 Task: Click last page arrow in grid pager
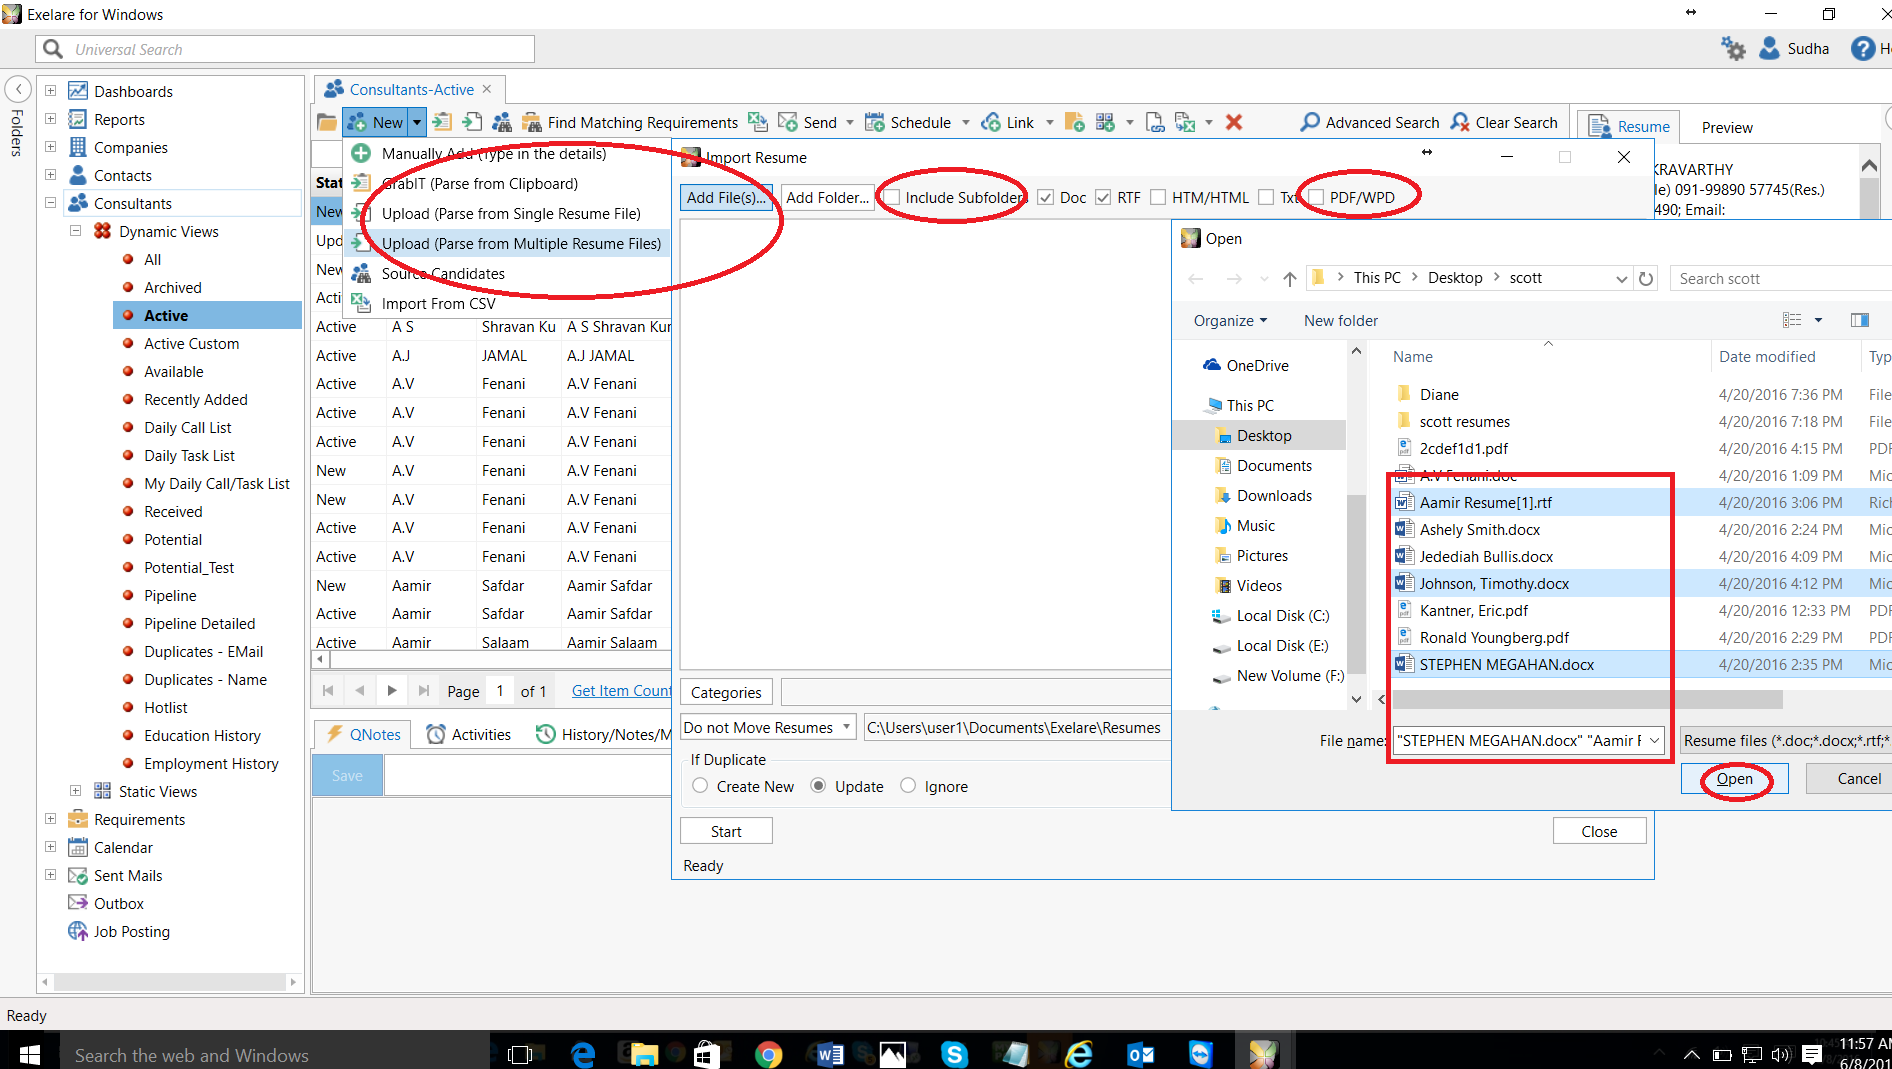click(424, 690)
